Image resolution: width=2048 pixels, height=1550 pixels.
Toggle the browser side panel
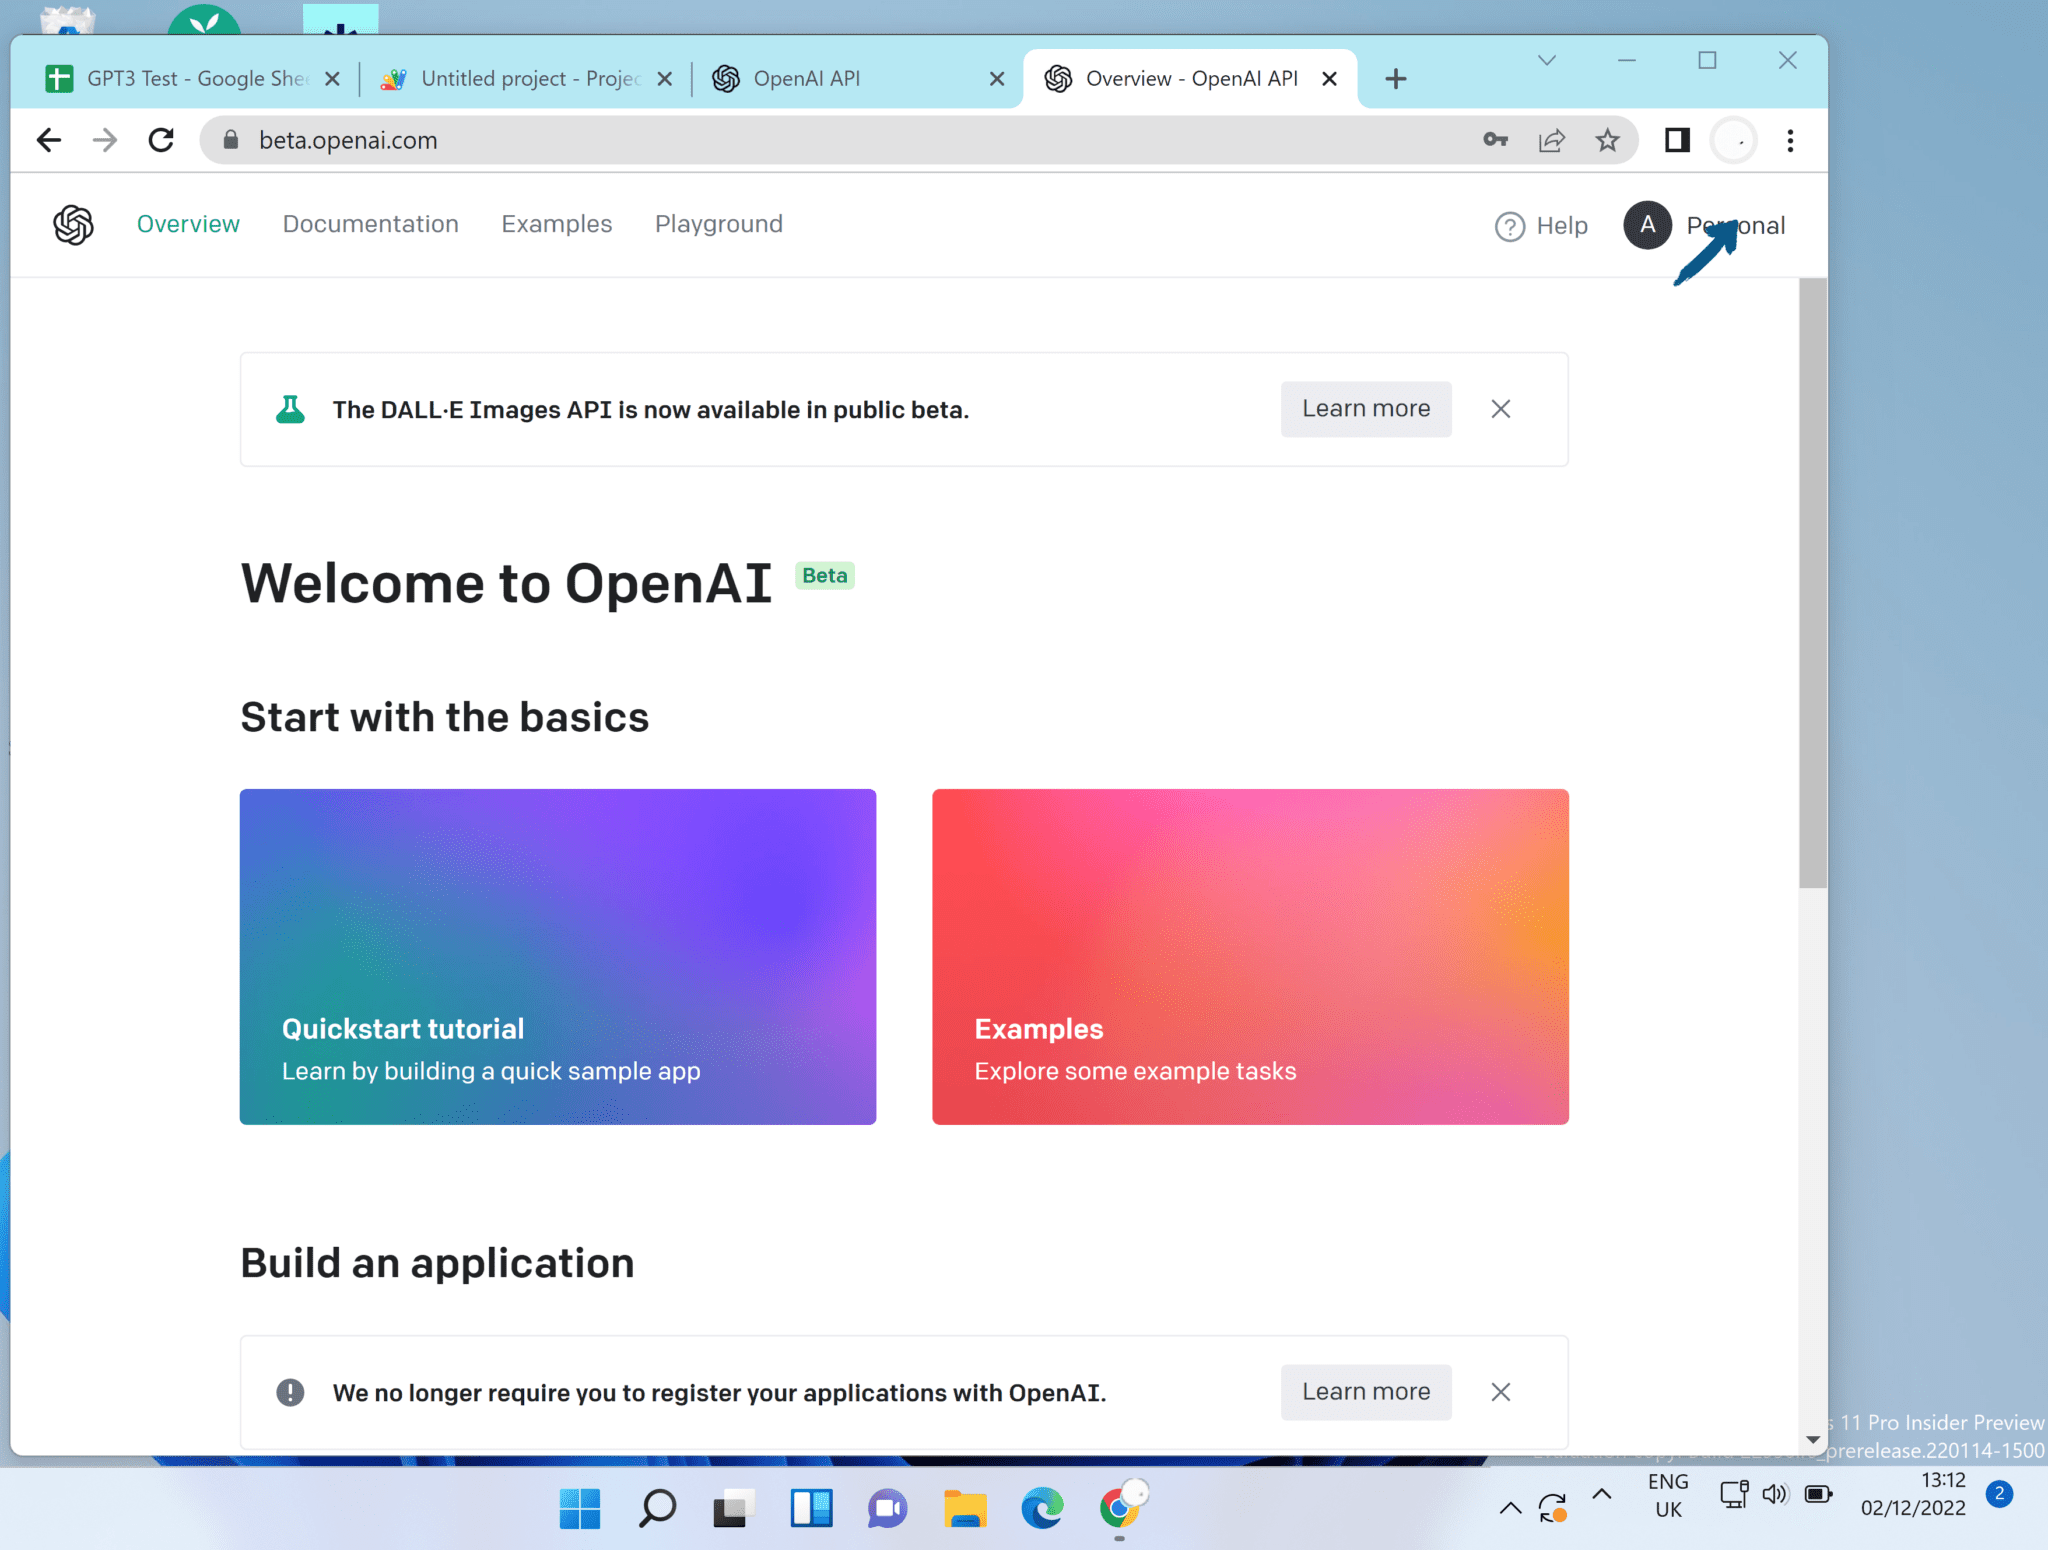[x=1677, y=140]
